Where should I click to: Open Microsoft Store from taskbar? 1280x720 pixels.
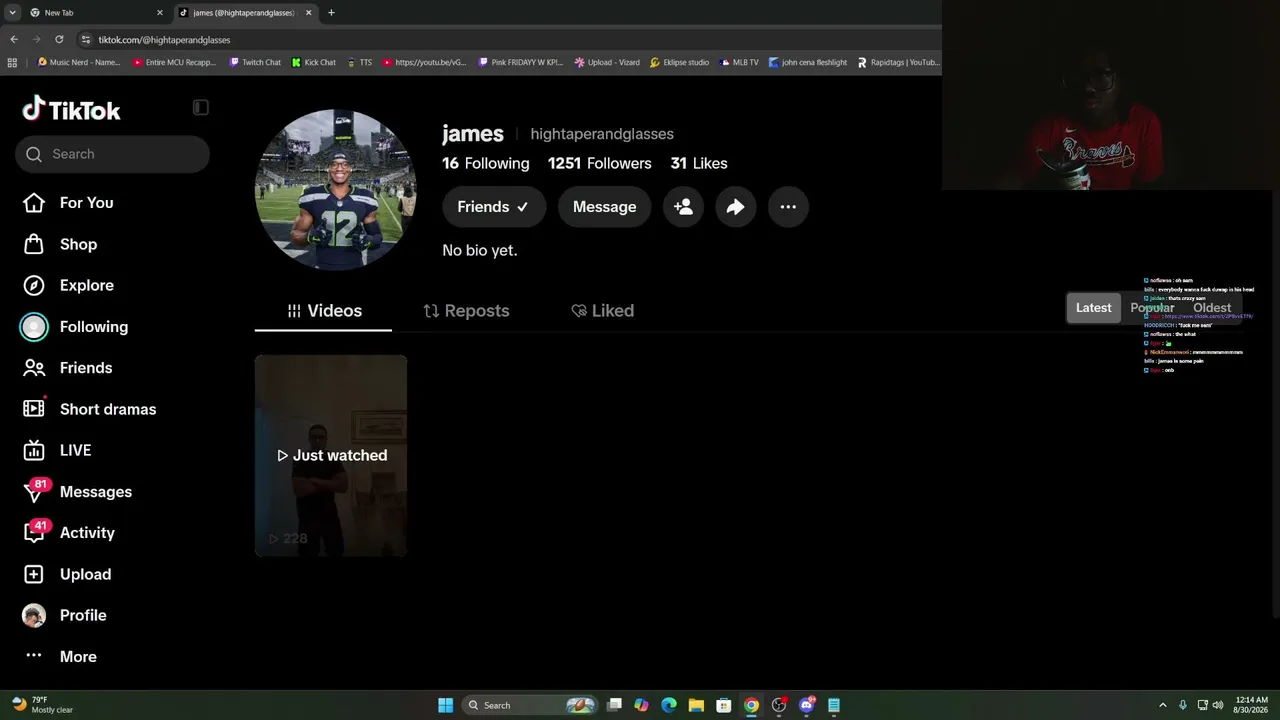723,705
